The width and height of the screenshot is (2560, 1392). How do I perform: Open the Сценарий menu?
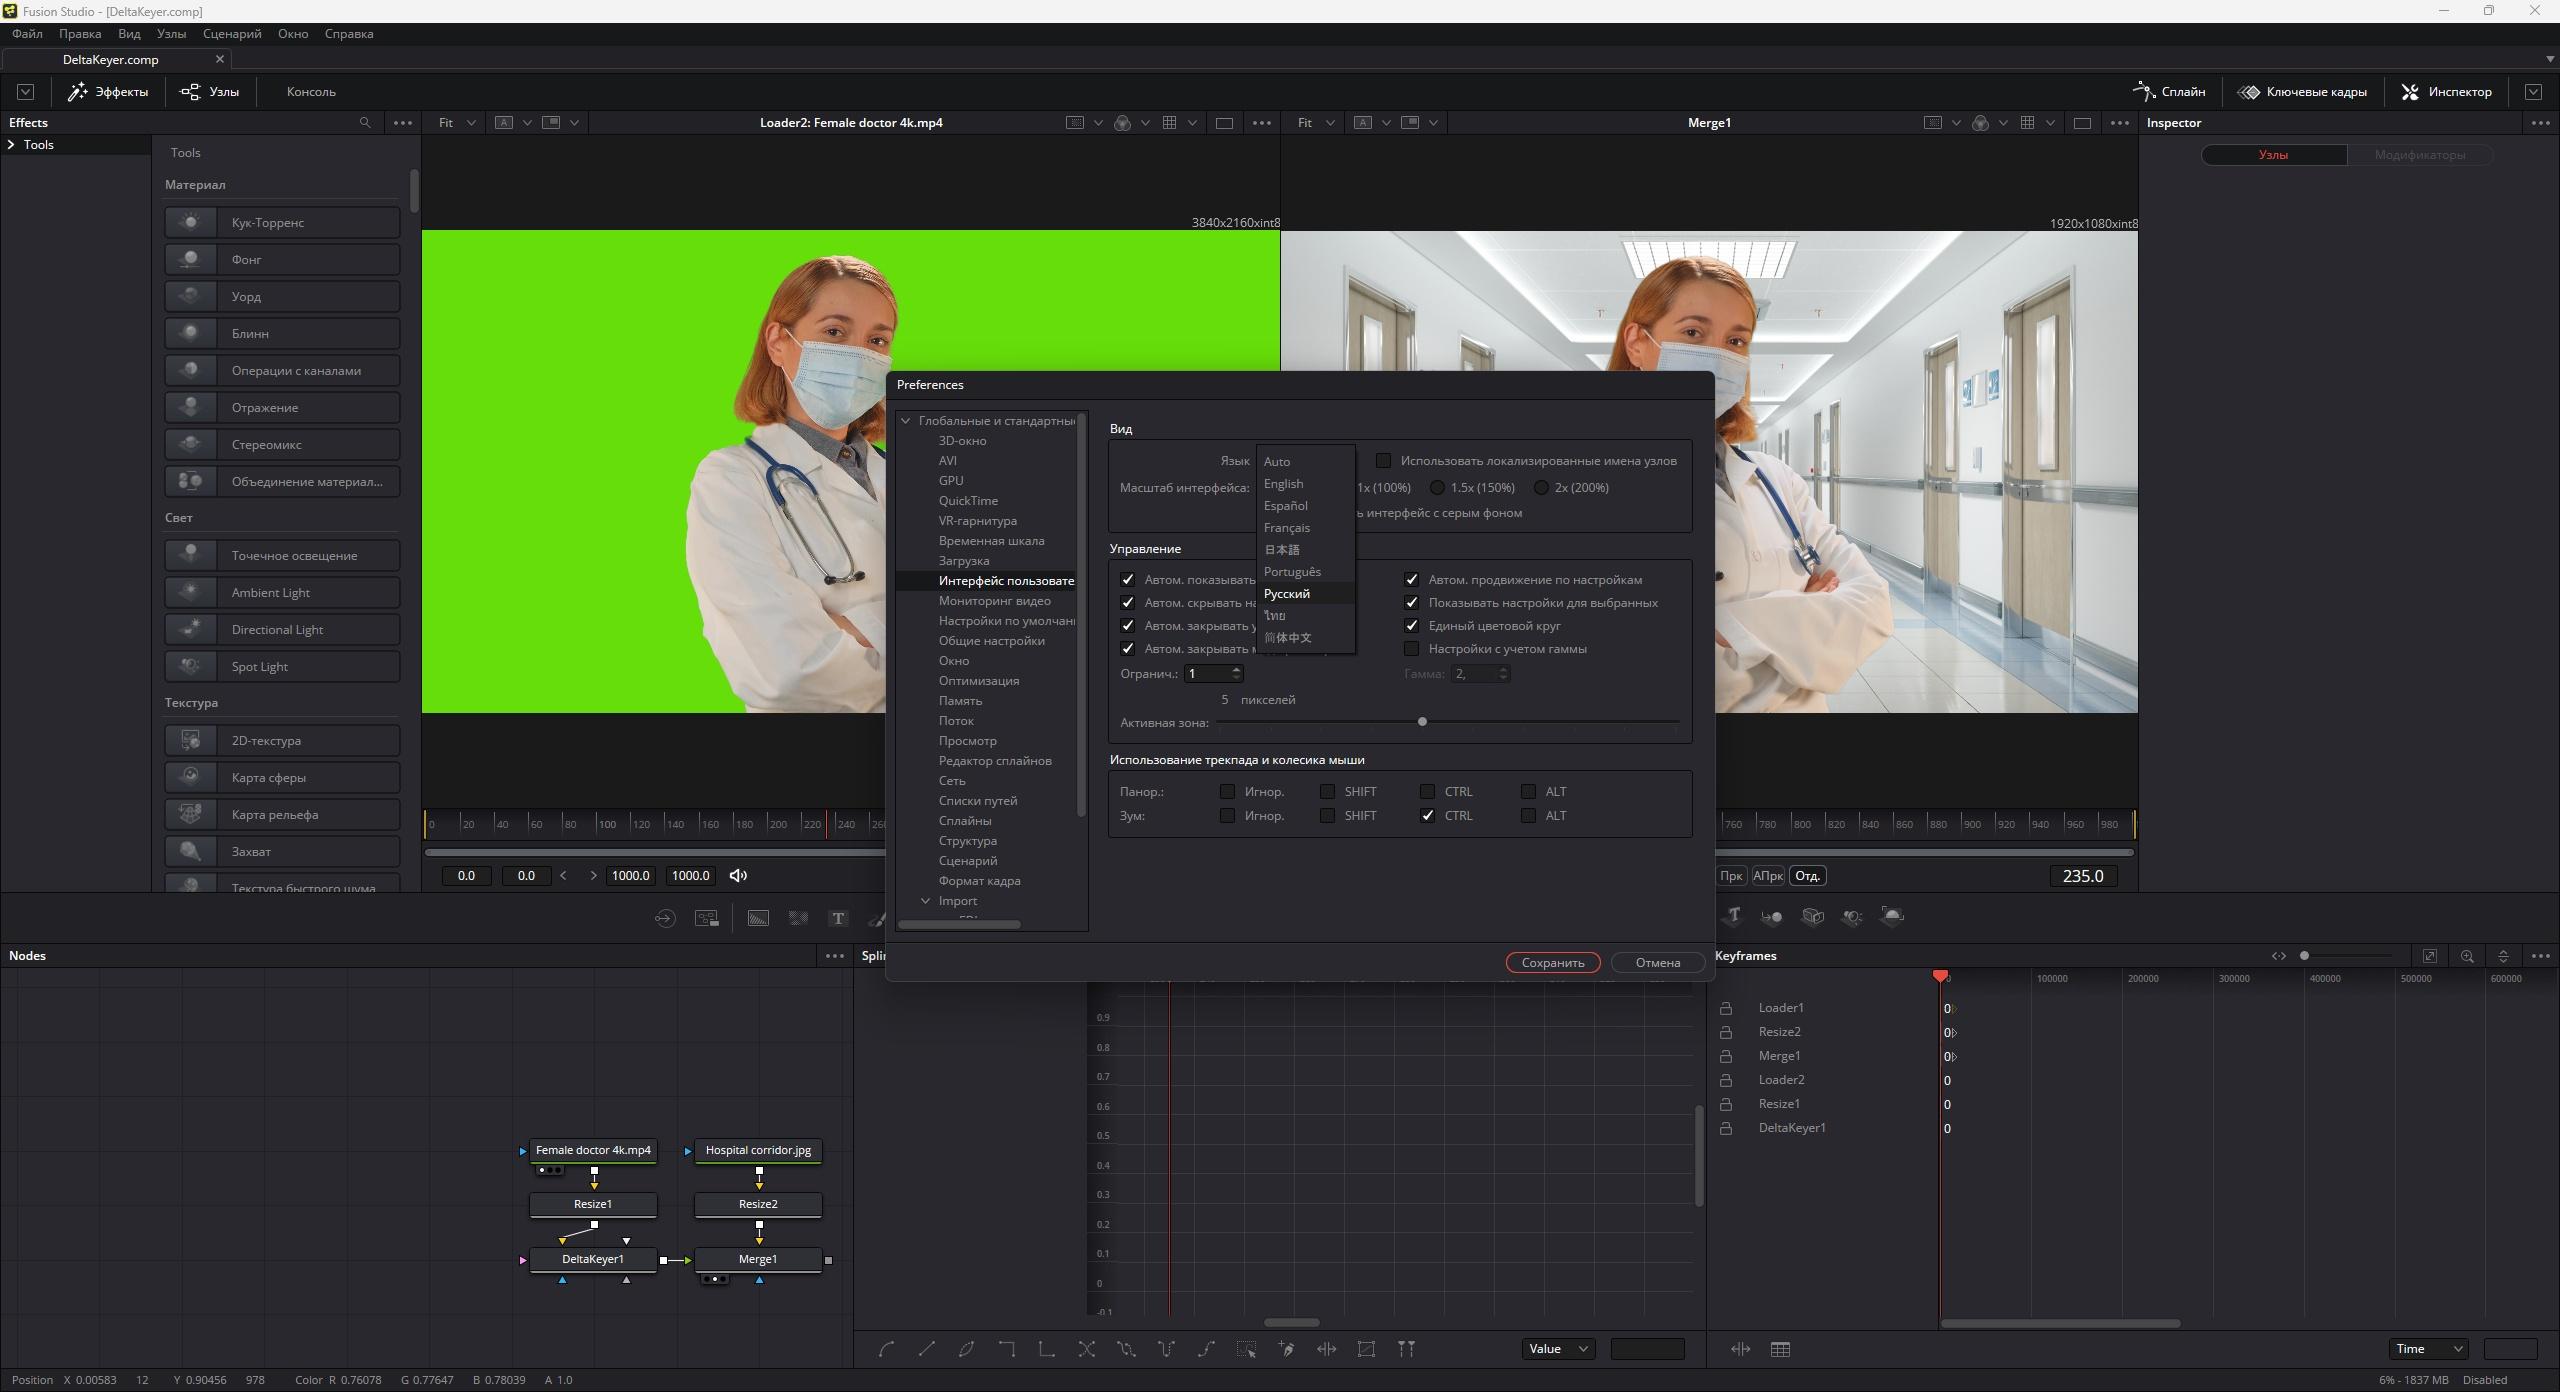pyautogui.click(x=232, y=34)
